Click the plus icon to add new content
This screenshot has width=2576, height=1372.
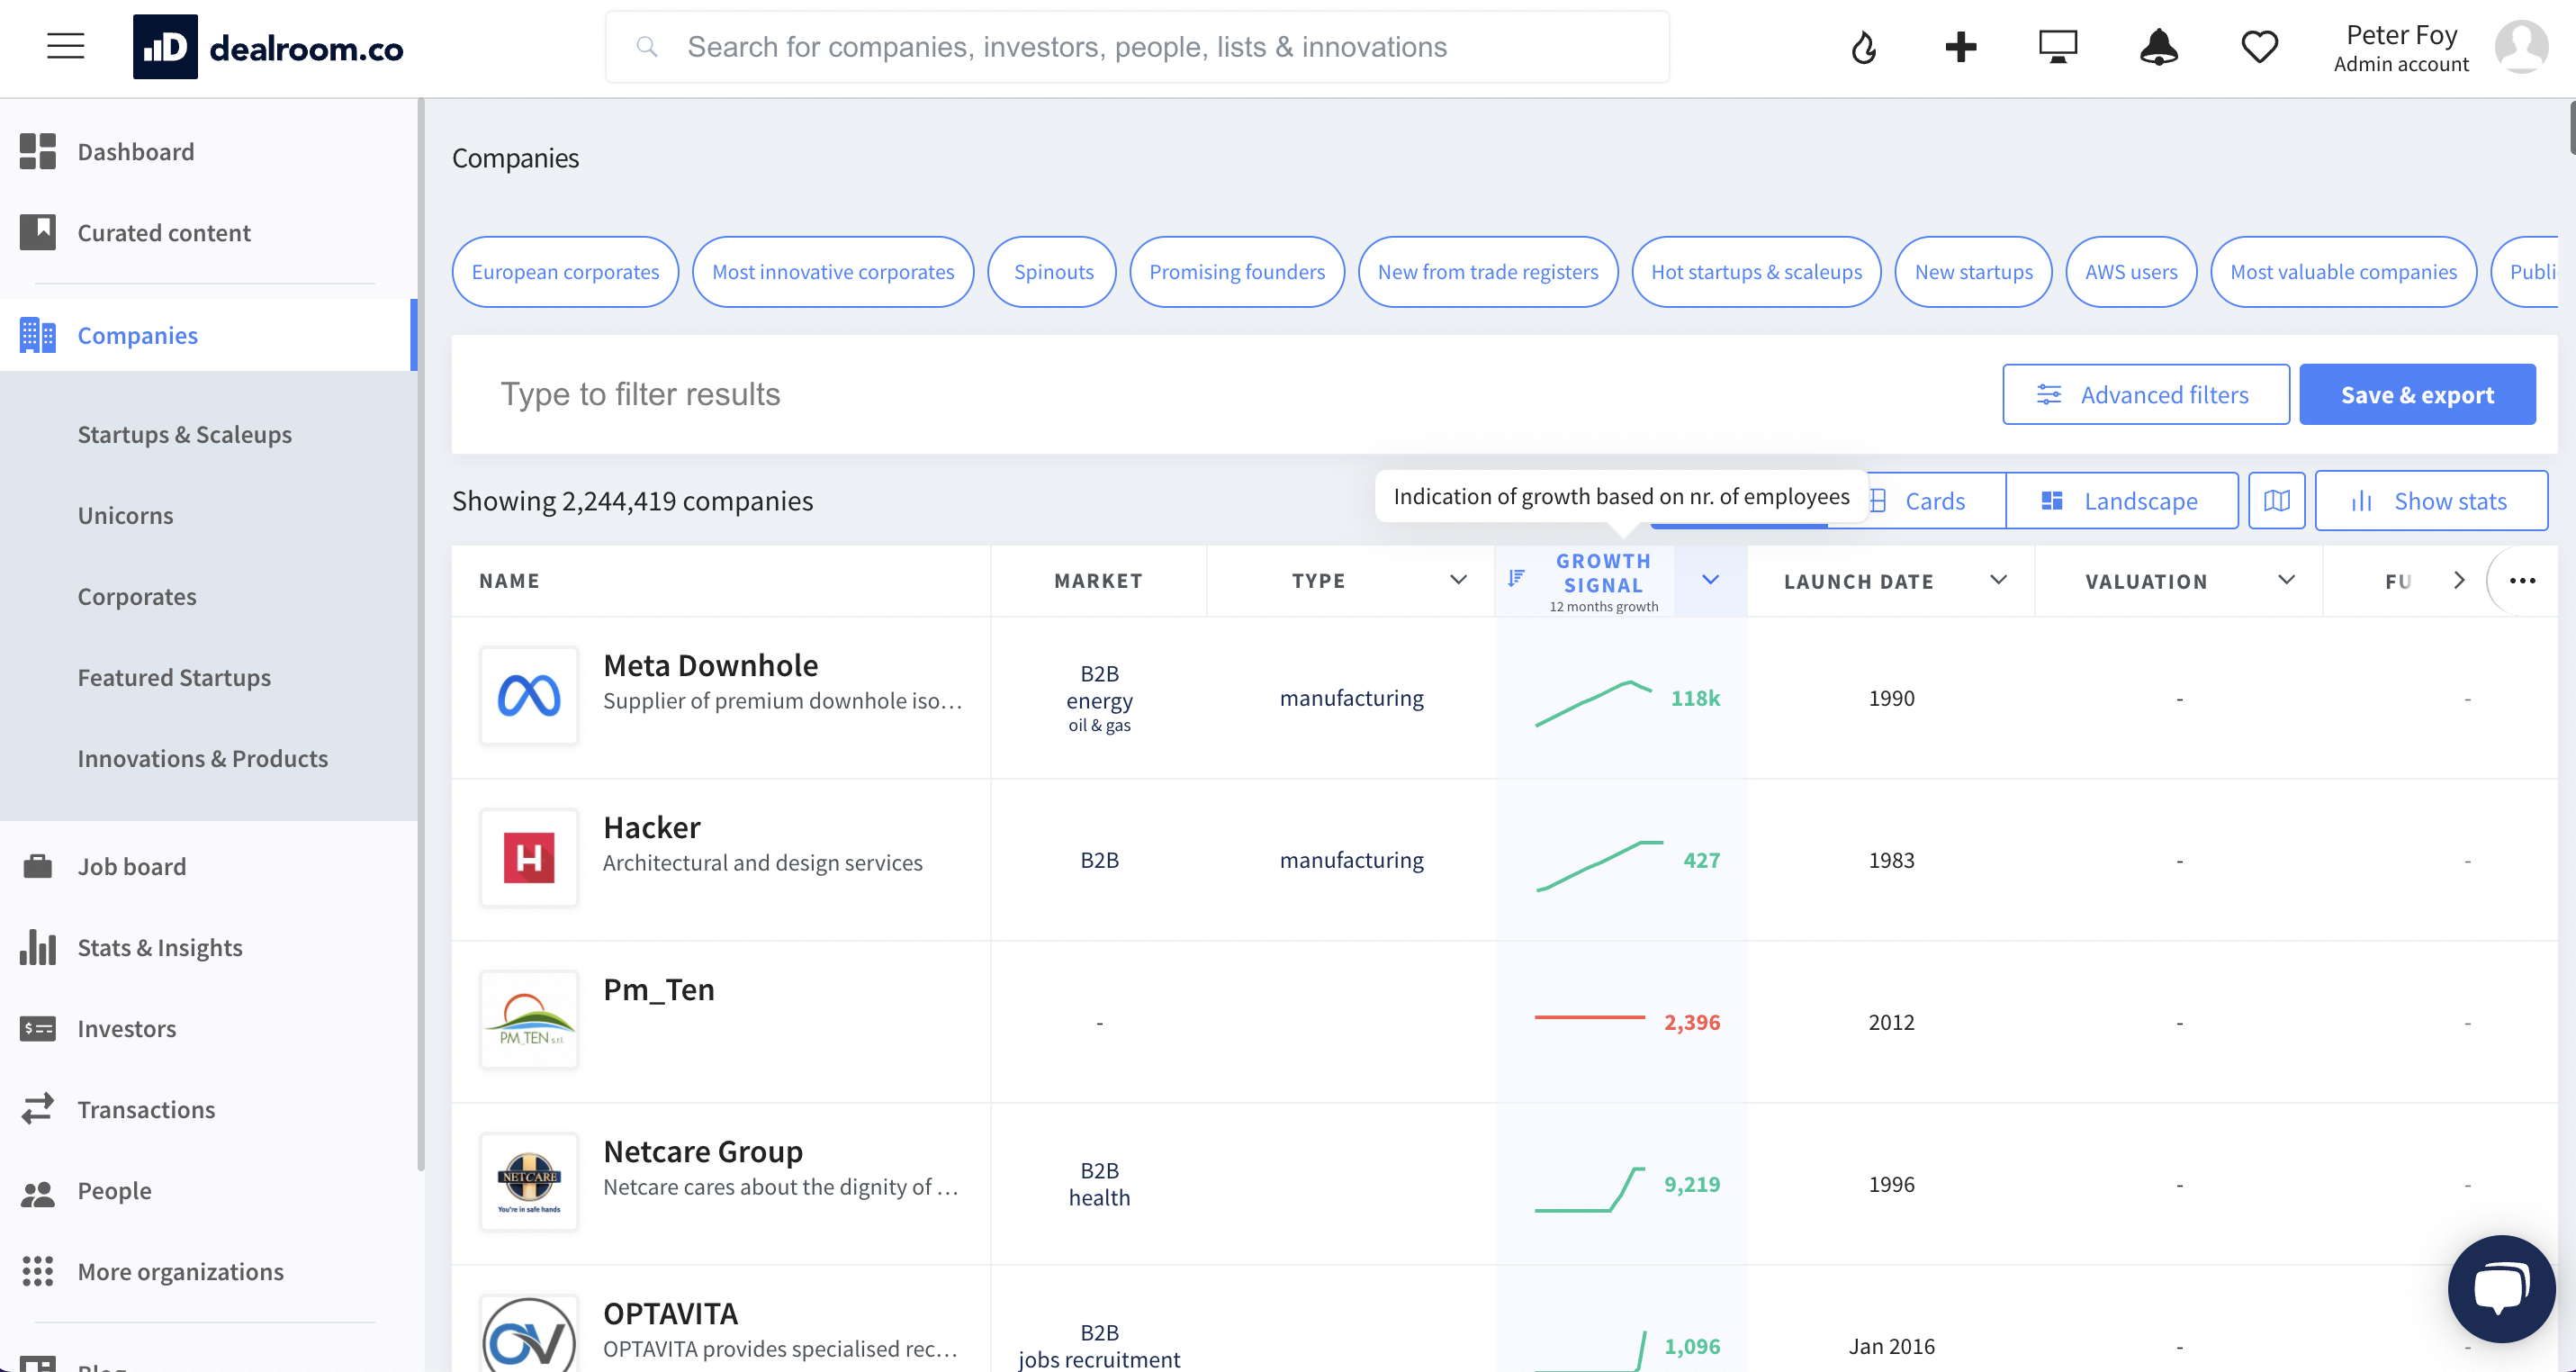click(x=1960, y=46)
